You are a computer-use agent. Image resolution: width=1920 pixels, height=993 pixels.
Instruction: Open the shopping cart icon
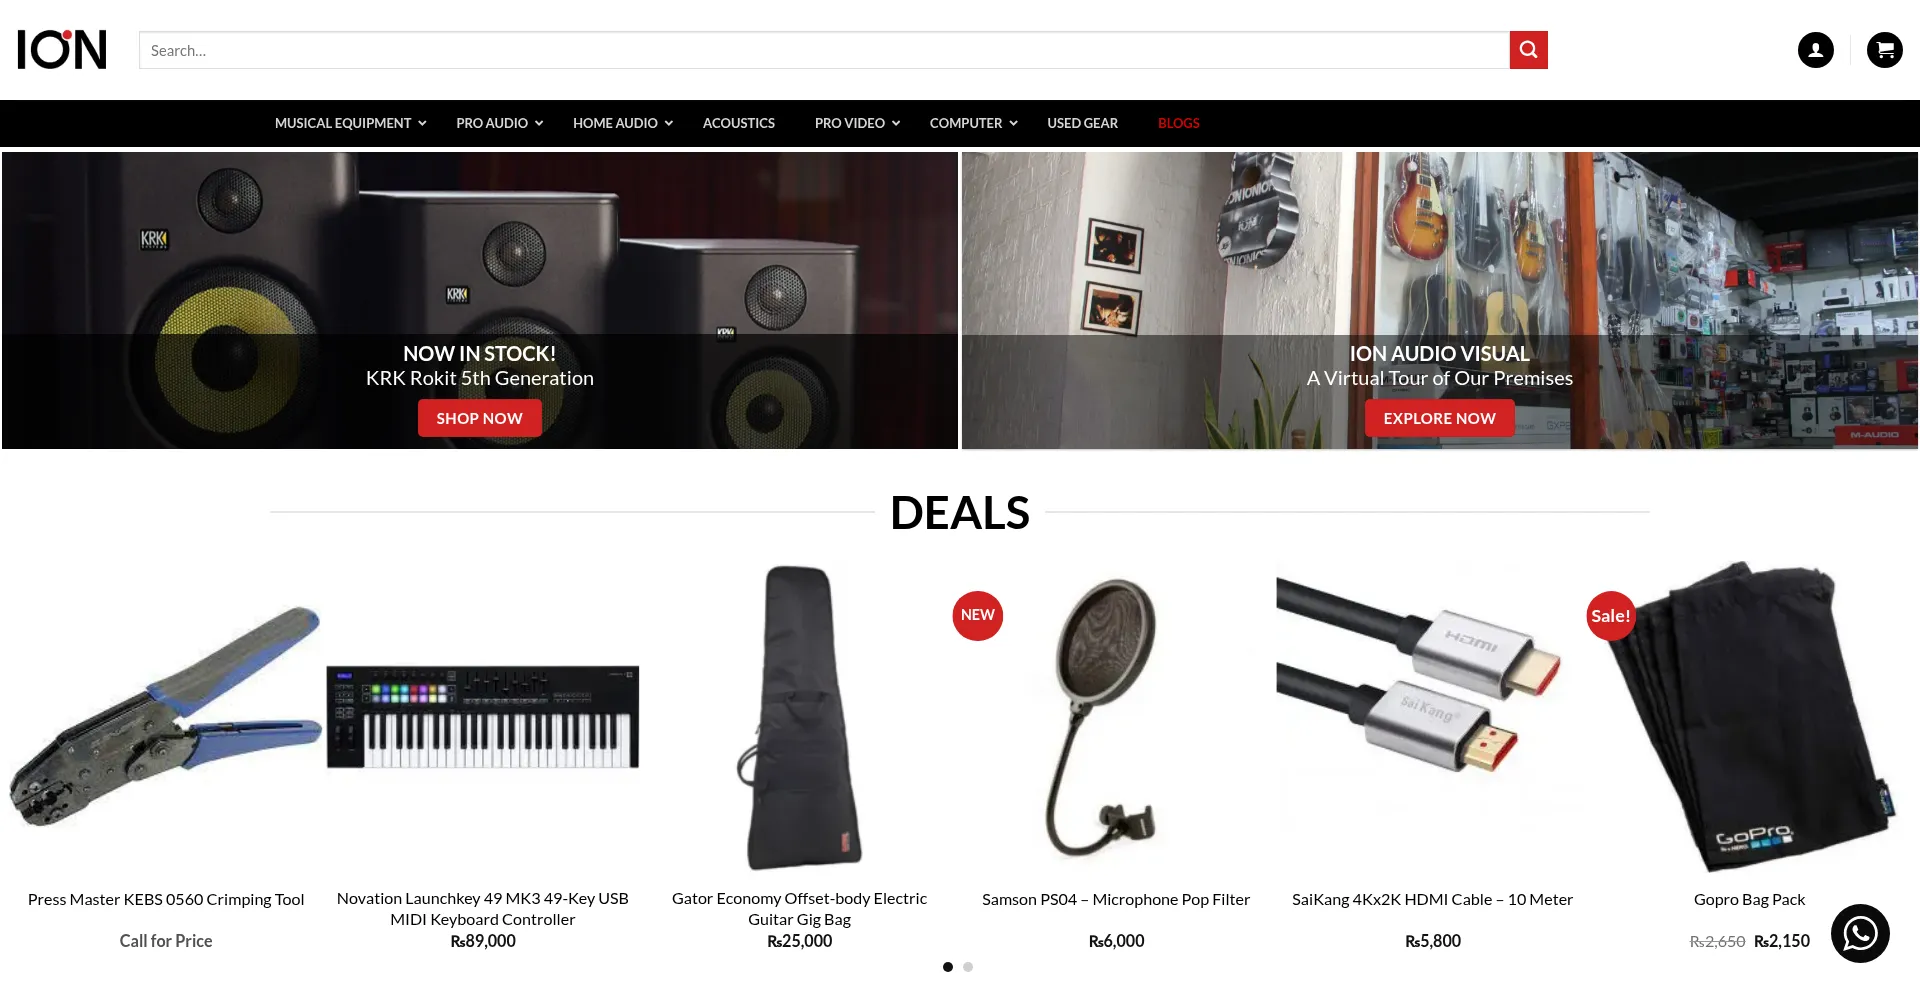1884,50
